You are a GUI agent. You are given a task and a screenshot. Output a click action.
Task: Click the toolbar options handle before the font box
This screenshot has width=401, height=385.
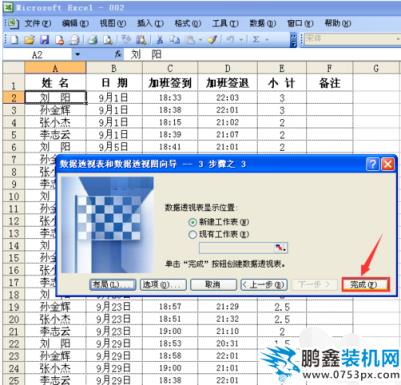(x=293, y=40)
